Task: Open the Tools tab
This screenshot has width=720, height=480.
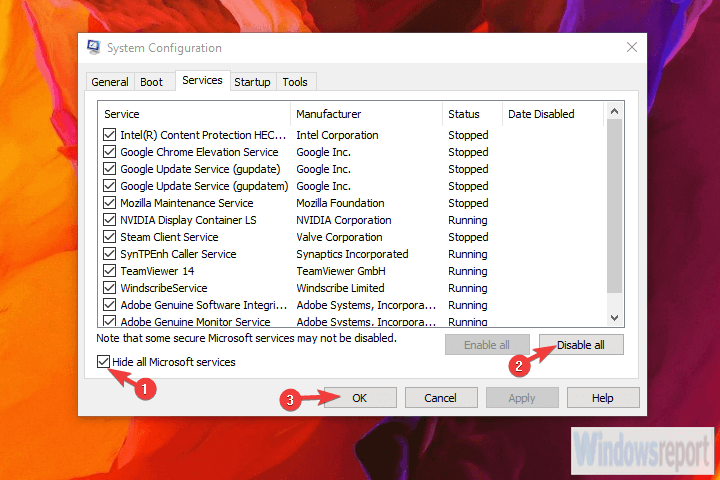Action: click(295, 82)
